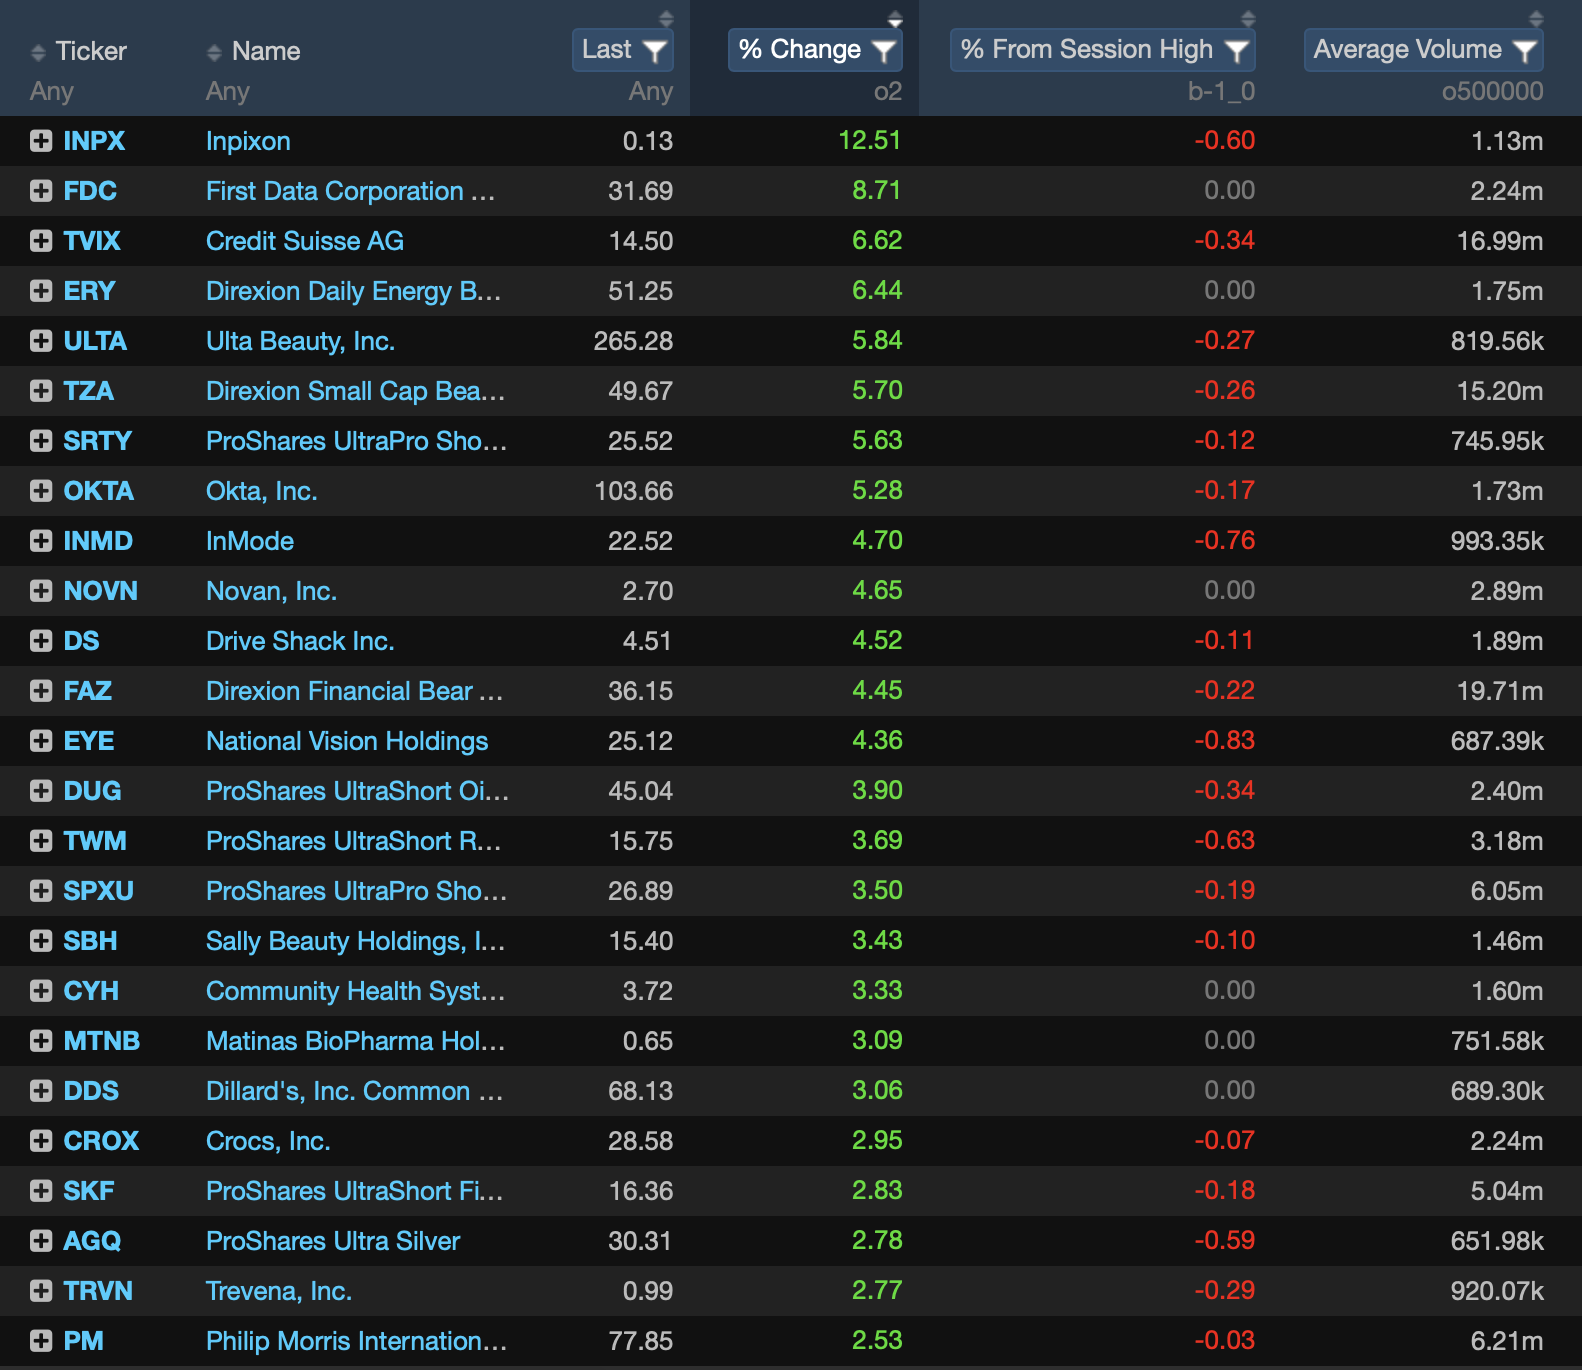Open the Last column filter button
This screenshot has width=1582, height=1370.
click(623, 50)
